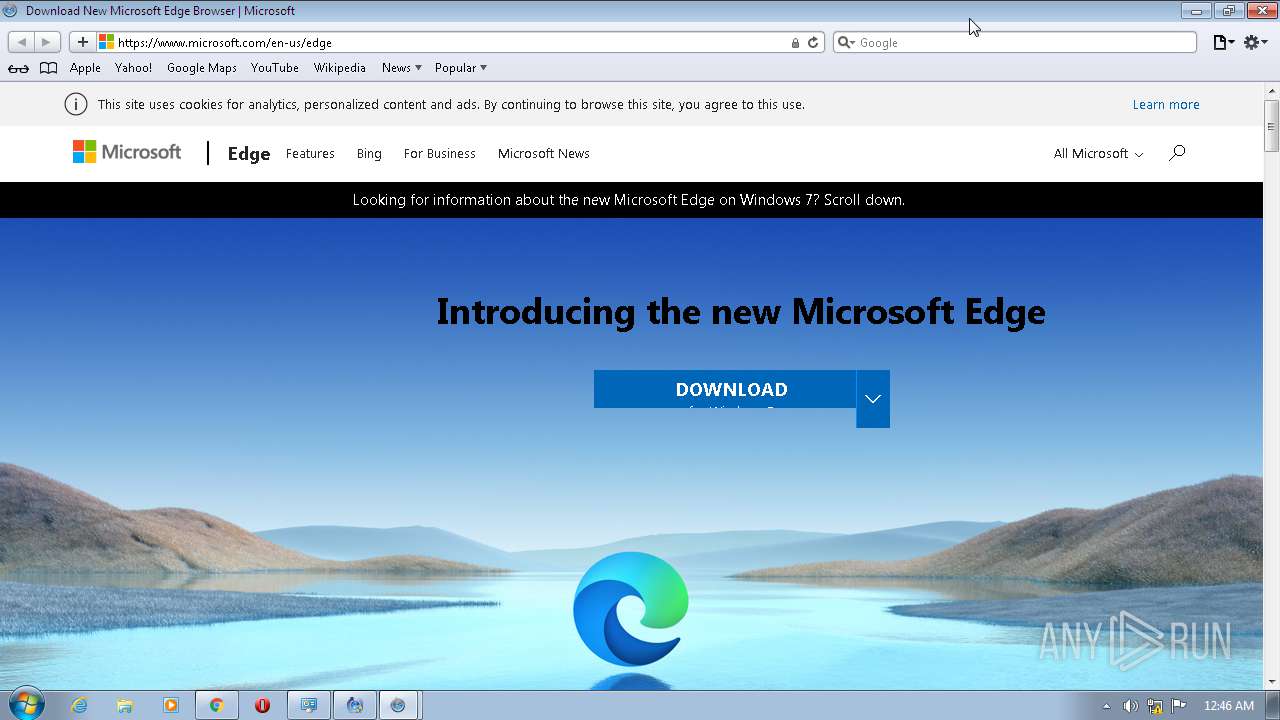The width and height of the screenshot is (1280, 720).
Task: Reload the page with the refresh icon
Action: pyautogui.click(x=813, y=43)
